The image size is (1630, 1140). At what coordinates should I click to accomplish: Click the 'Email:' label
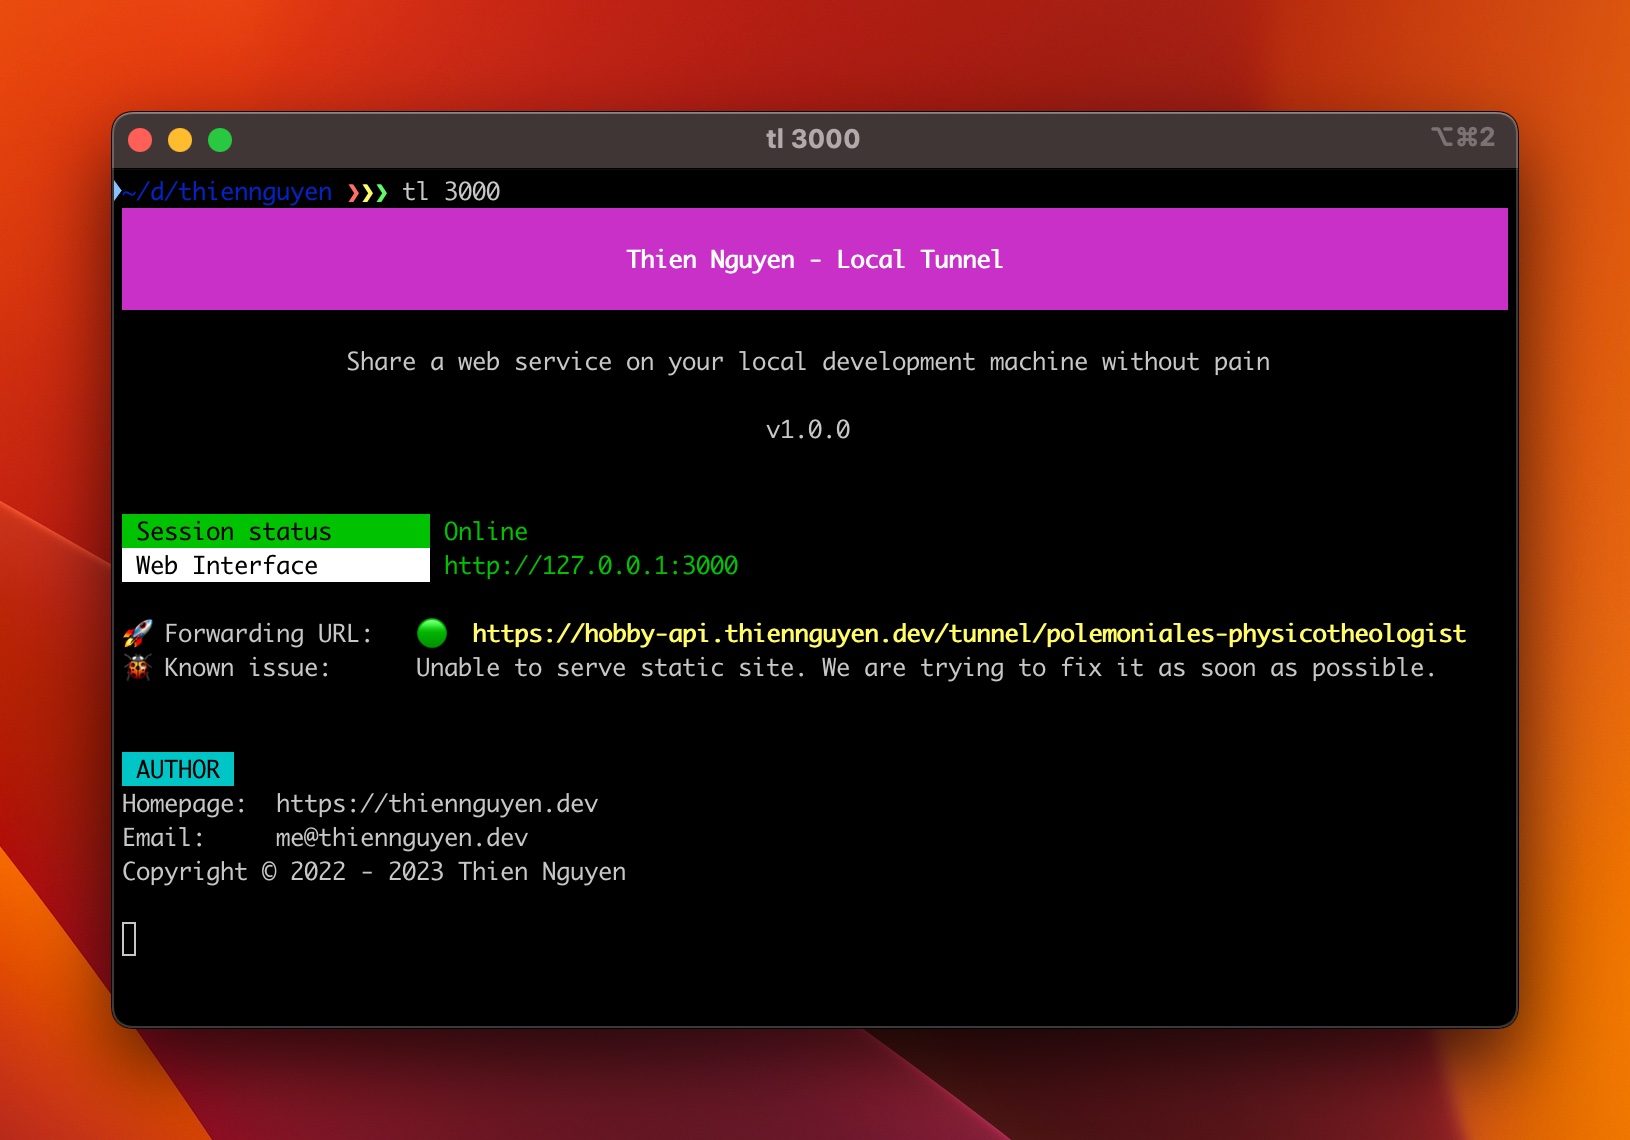pyautogui.click(x=163, y=838)
